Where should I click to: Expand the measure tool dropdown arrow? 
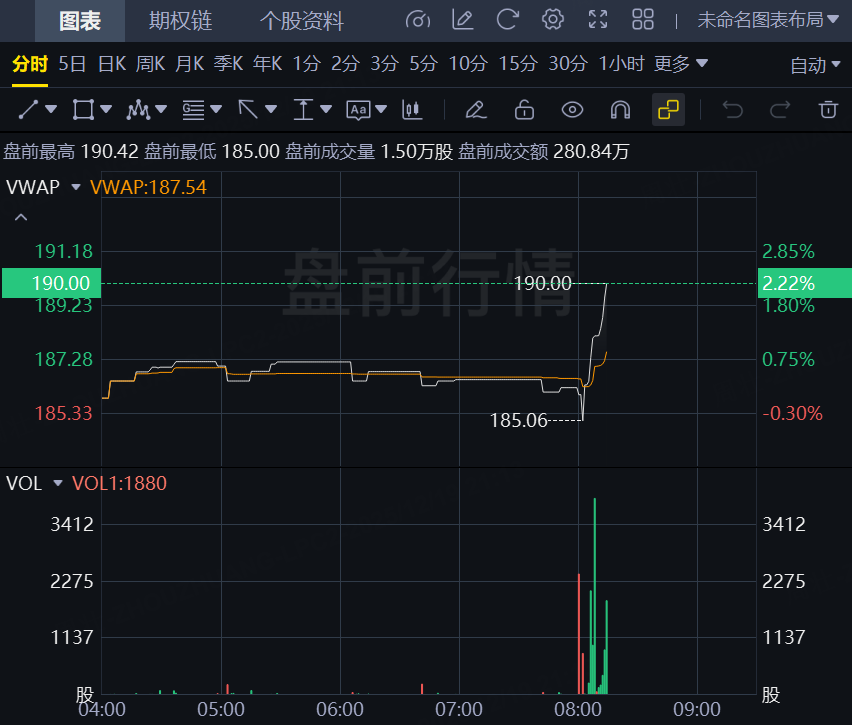[326, 110]
